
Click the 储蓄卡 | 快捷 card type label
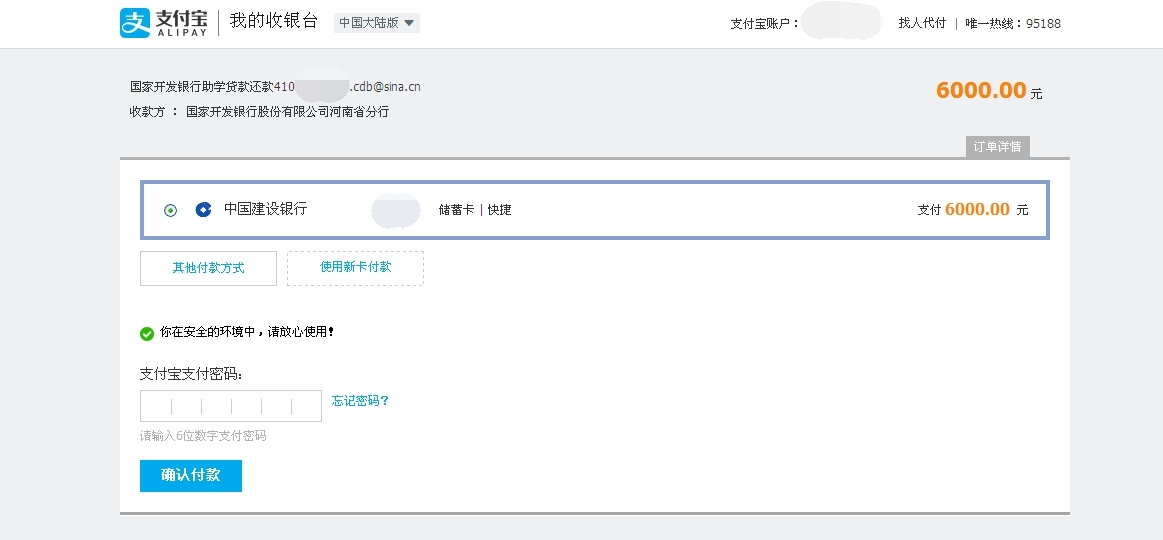tap(475, 210)
